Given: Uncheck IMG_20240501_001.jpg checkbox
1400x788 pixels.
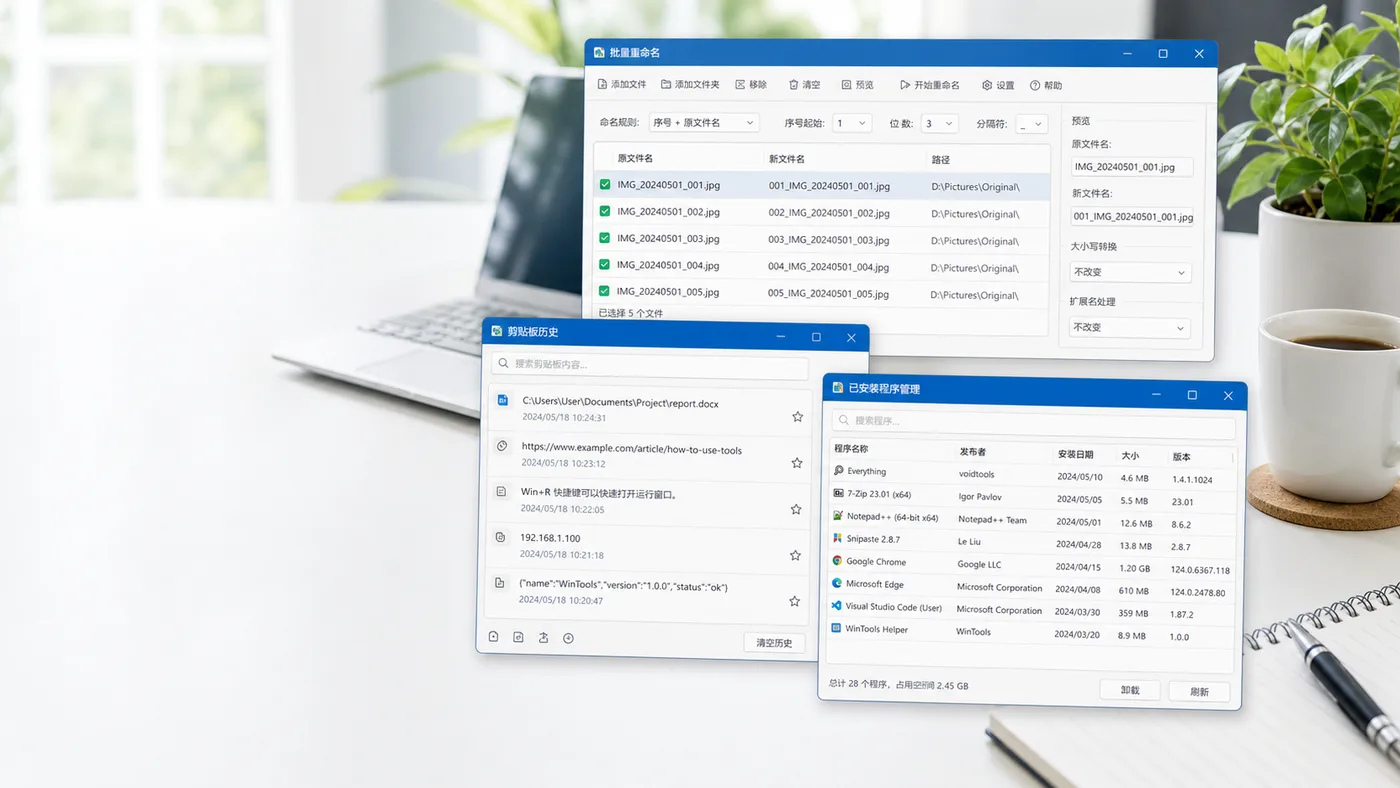Looking at the screenshot, I should point(605,185).
